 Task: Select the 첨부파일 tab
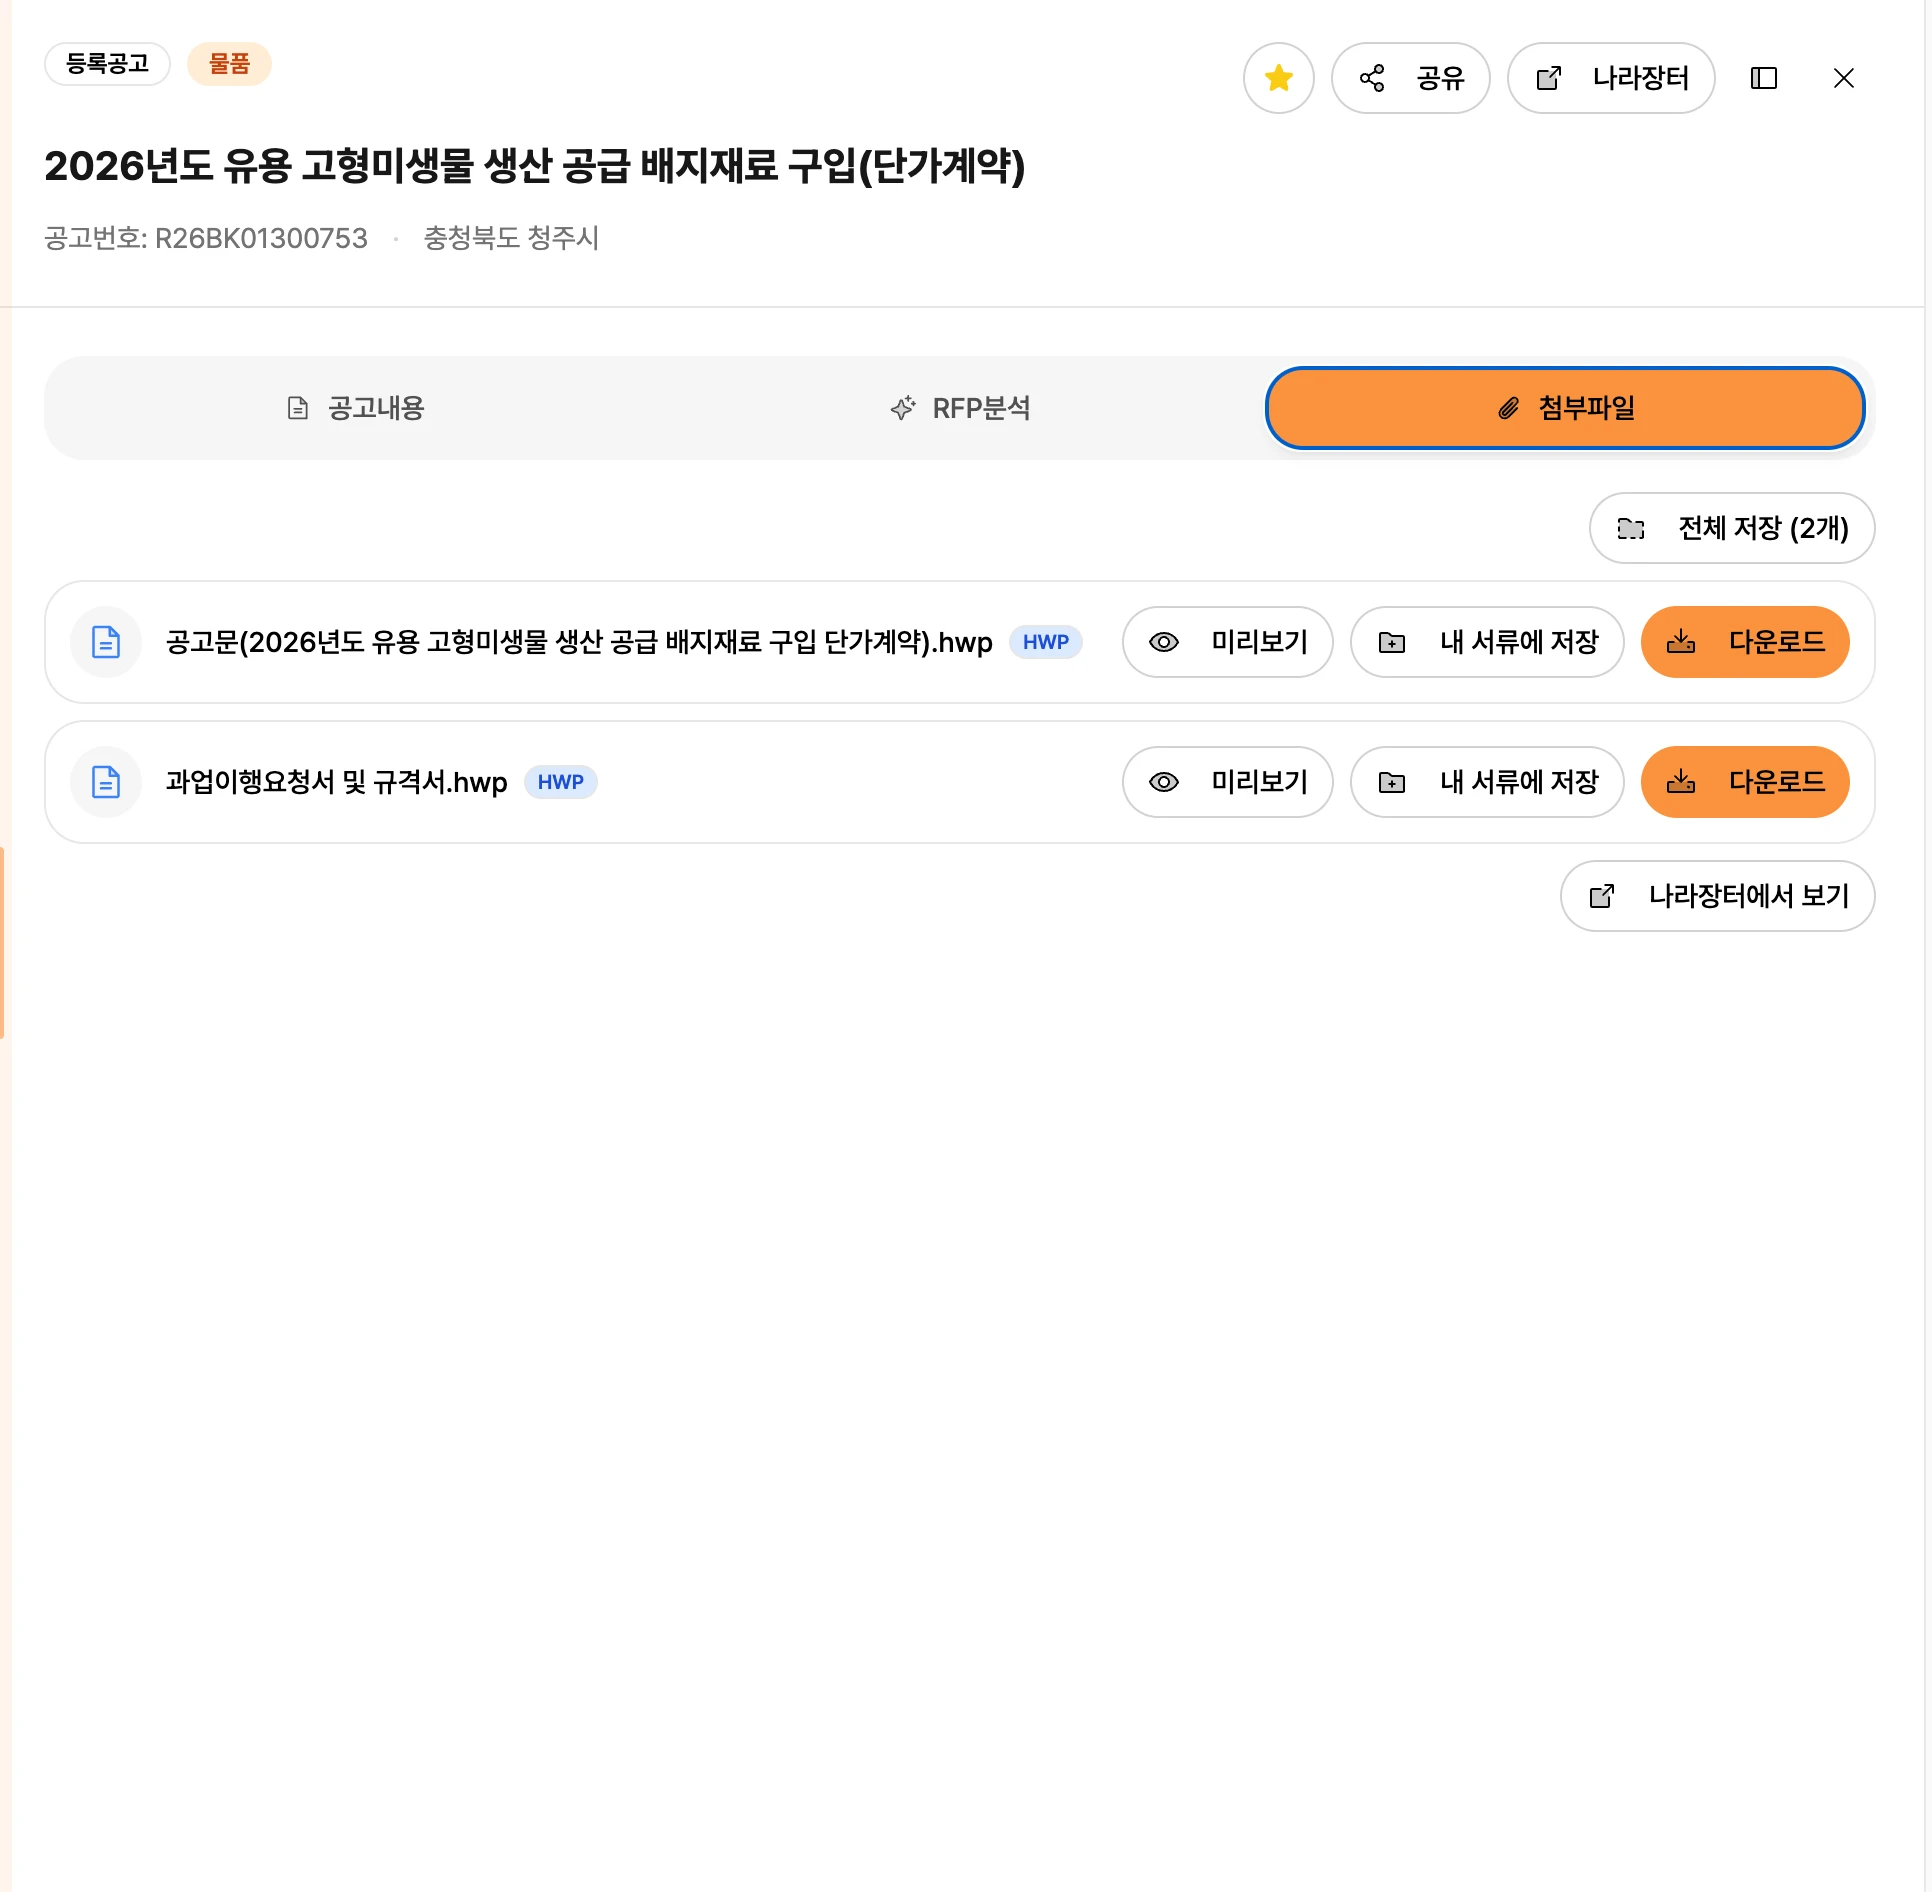1565,408
